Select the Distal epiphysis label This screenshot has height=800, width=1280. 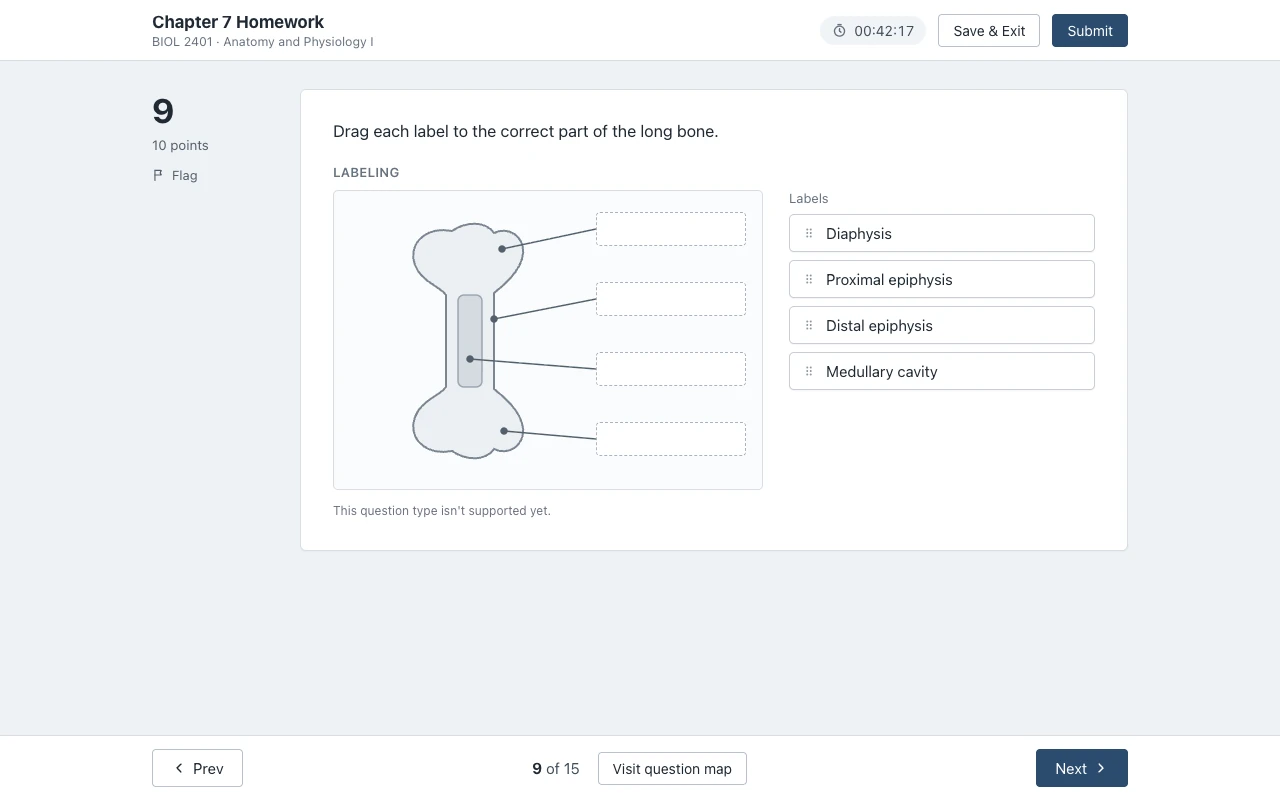coord(942,325)
